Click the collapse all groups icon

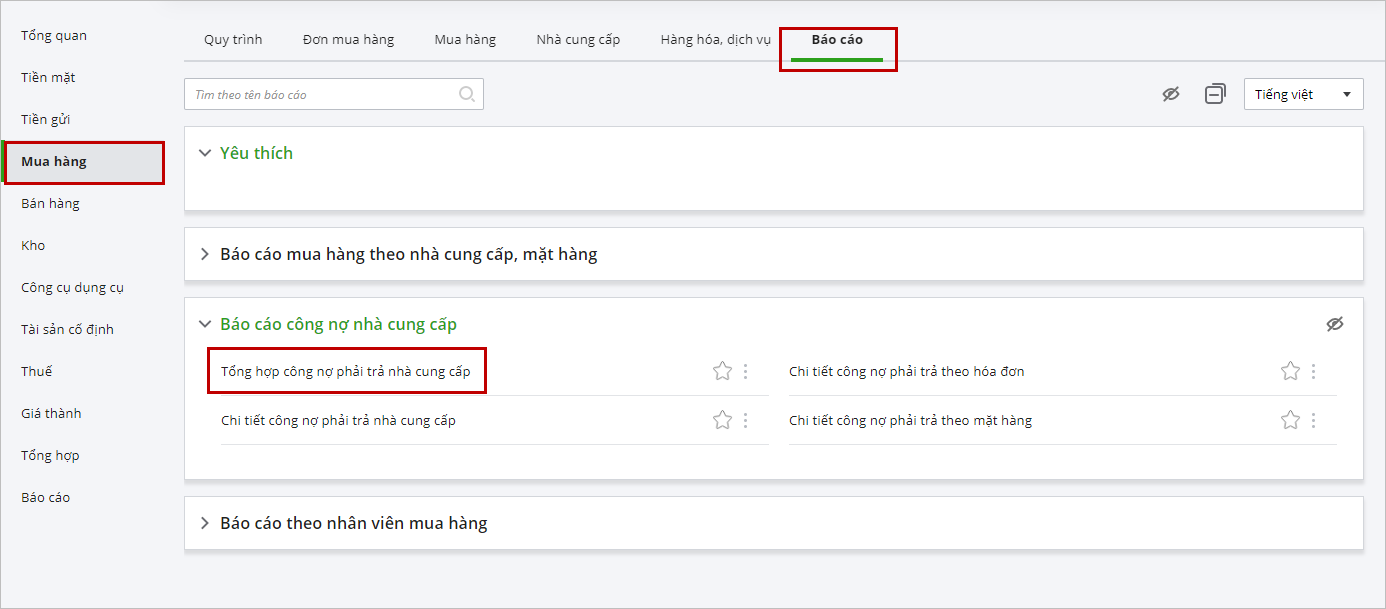point(1215,94)
